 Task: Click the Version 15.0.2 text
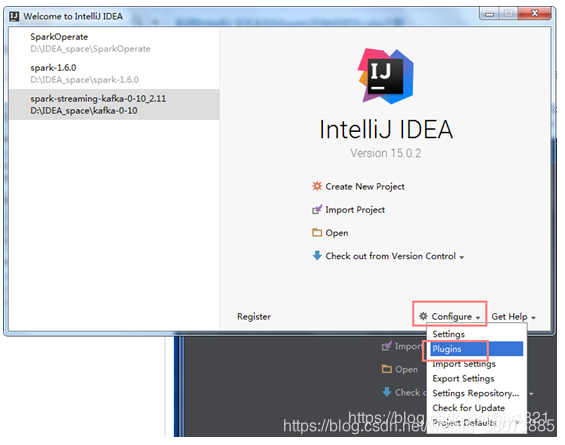point(386,153)
